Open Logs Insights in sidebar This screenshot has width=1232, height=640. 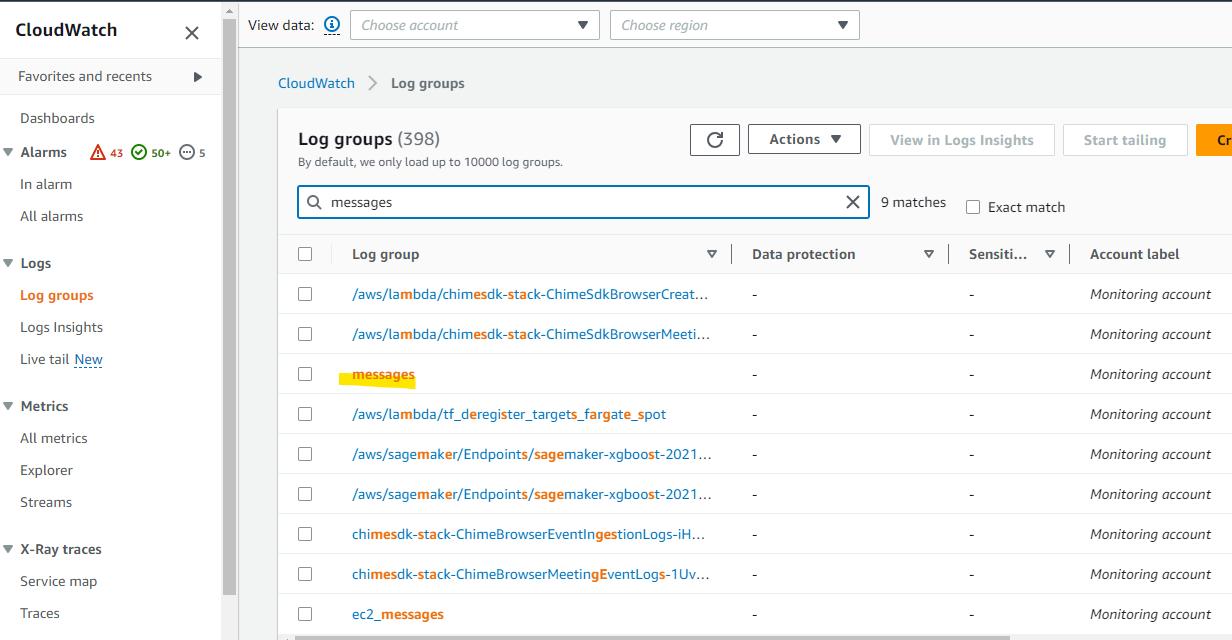pyautogui.click(x=61, y=327)
